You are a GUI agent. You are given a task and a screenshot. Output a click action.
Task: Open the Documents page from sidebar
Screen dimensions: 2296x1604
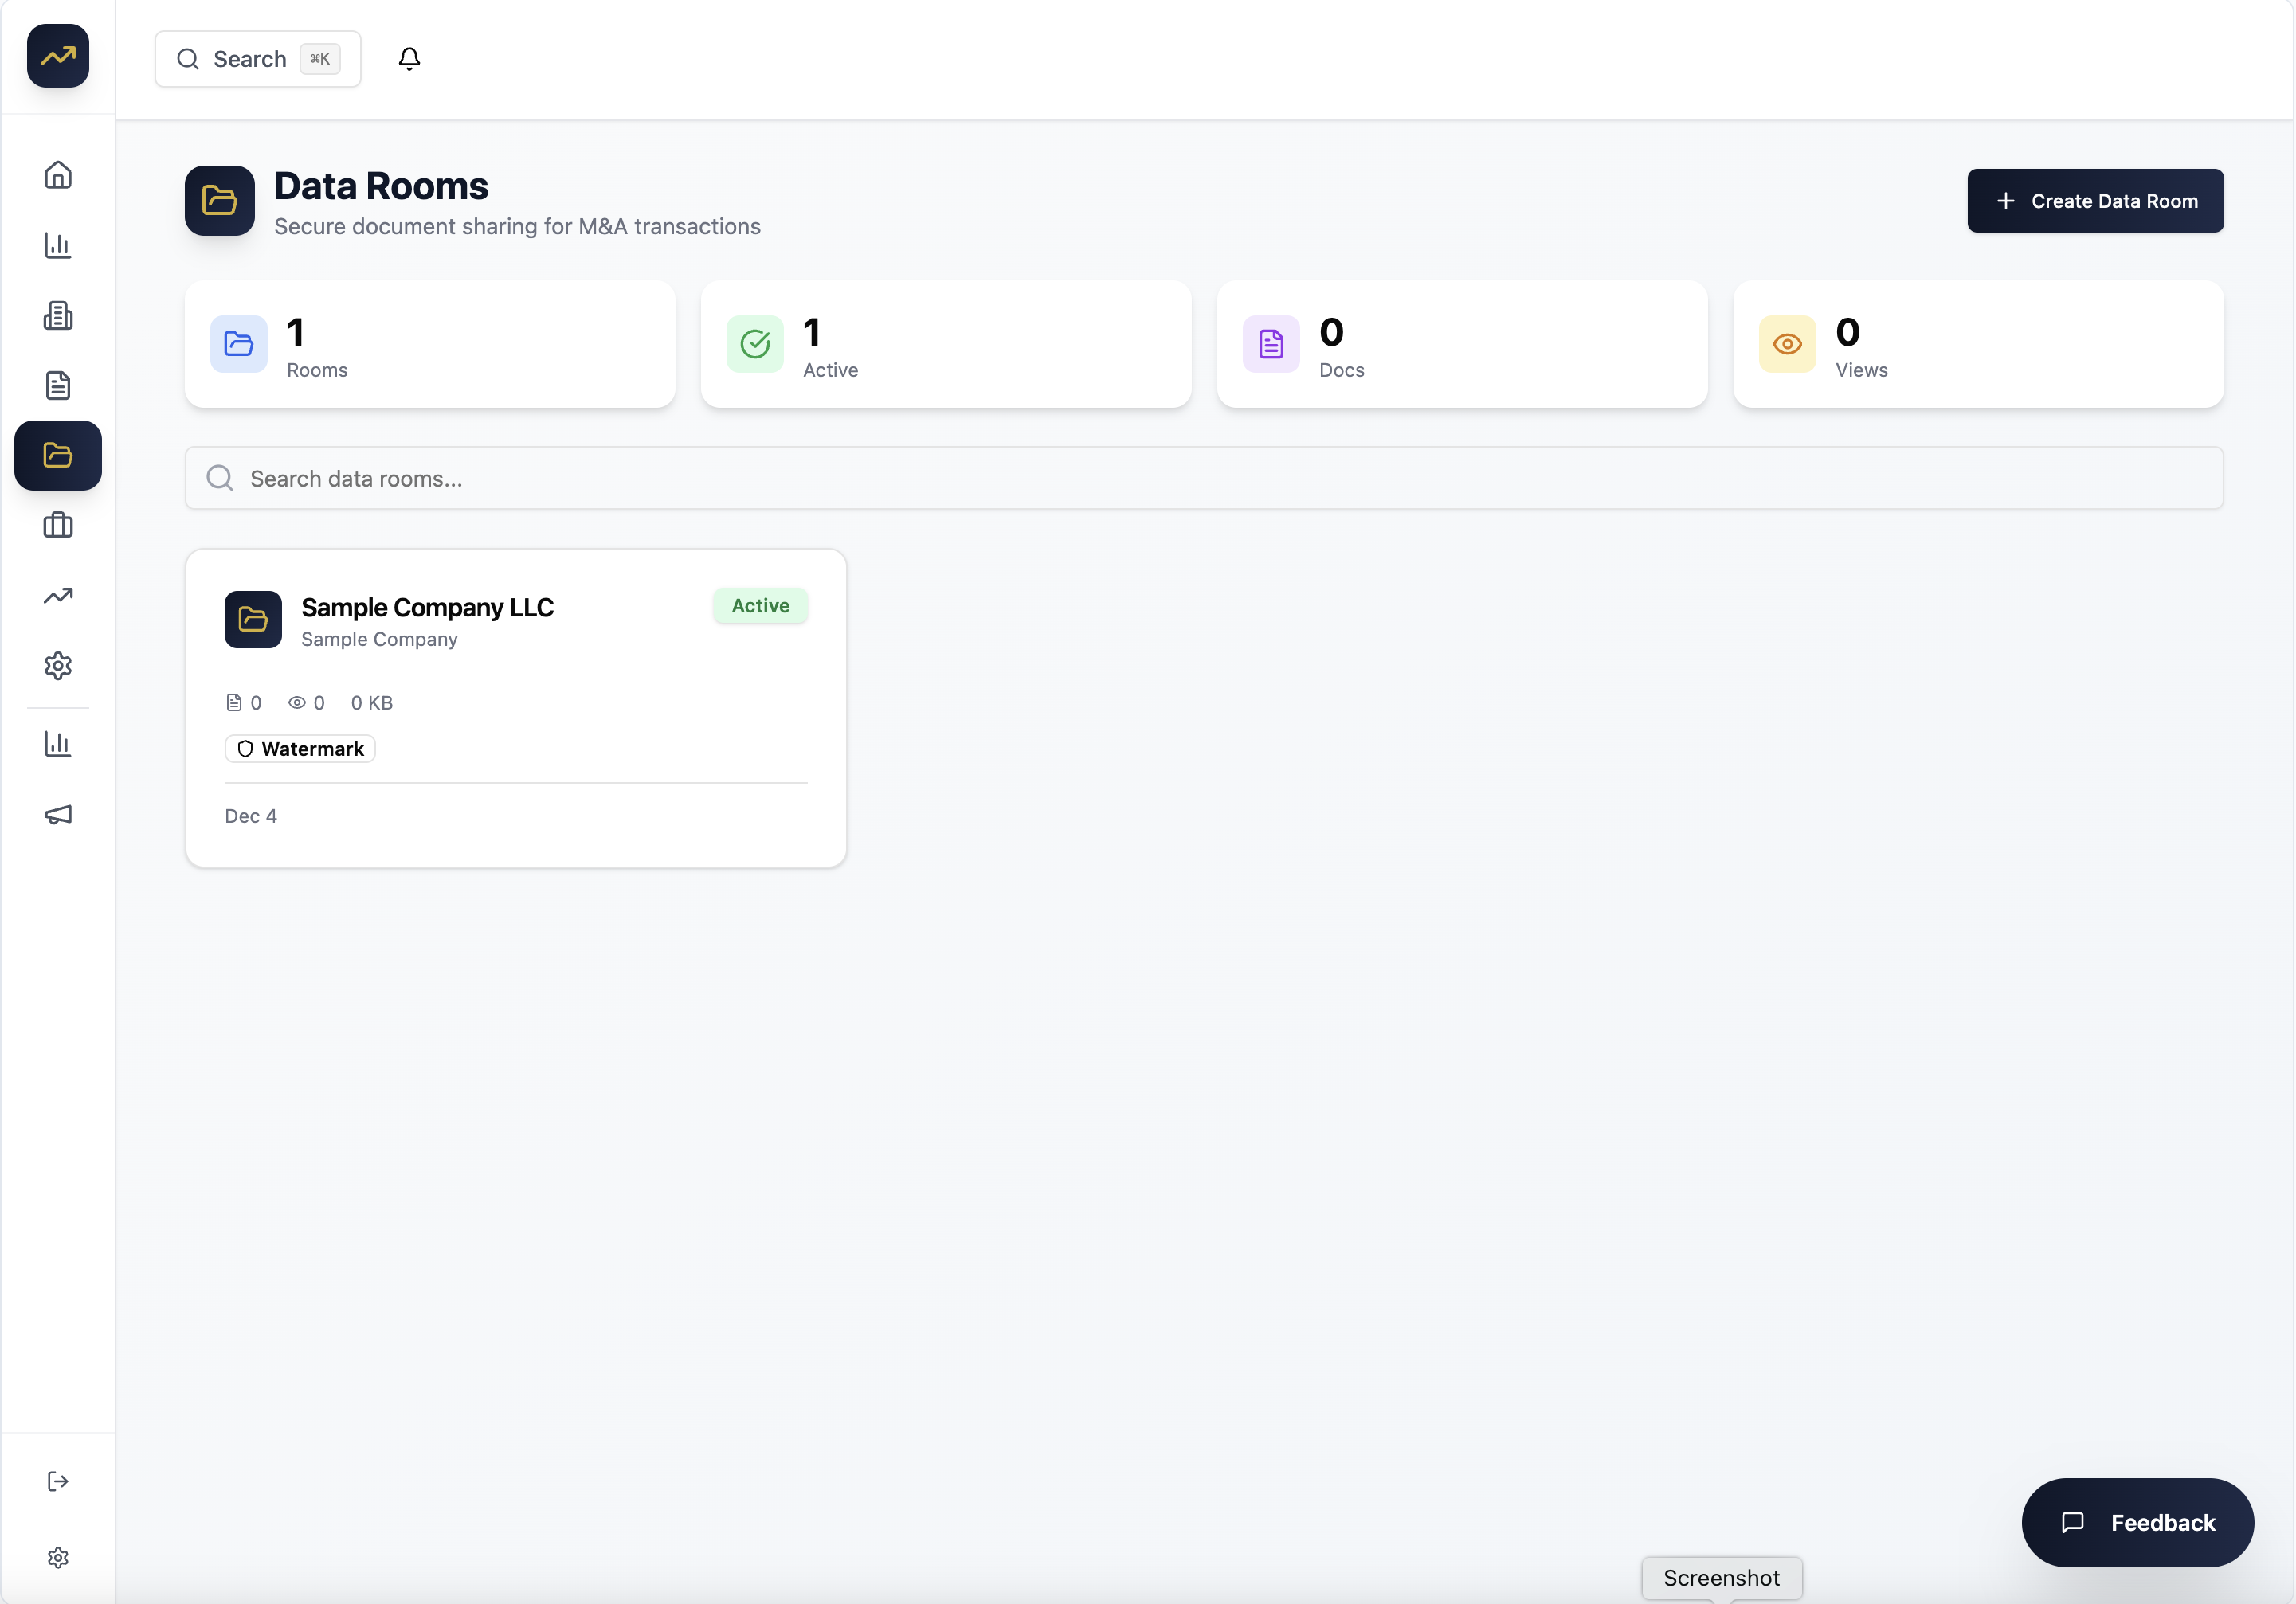(x=57, y=385)
